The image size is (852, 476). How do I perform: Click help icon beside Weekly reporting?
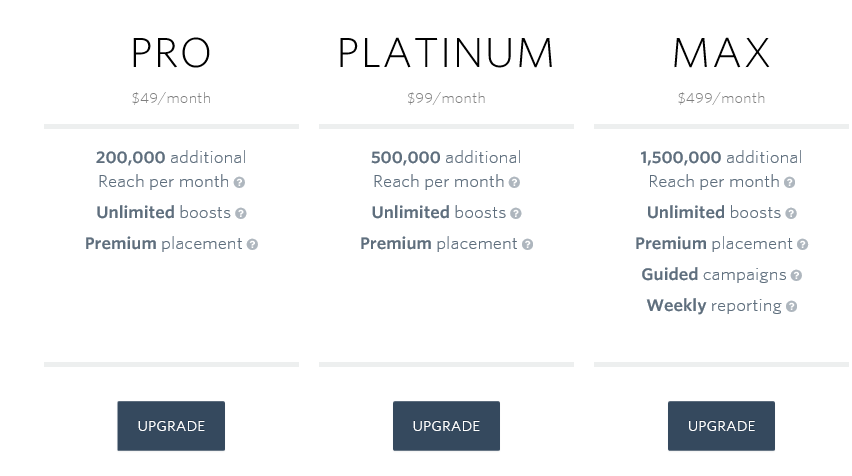coord(791,306)
